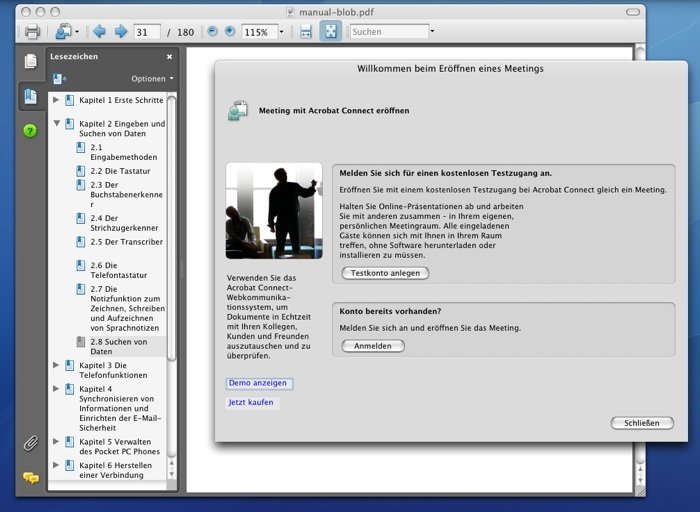
Task: Click the document scroll down arrow
Action: point(640,480)
